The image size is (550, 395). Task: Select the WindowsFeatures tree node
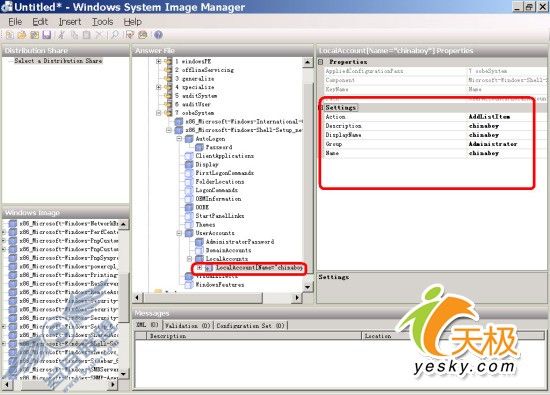tap(220, 285)
